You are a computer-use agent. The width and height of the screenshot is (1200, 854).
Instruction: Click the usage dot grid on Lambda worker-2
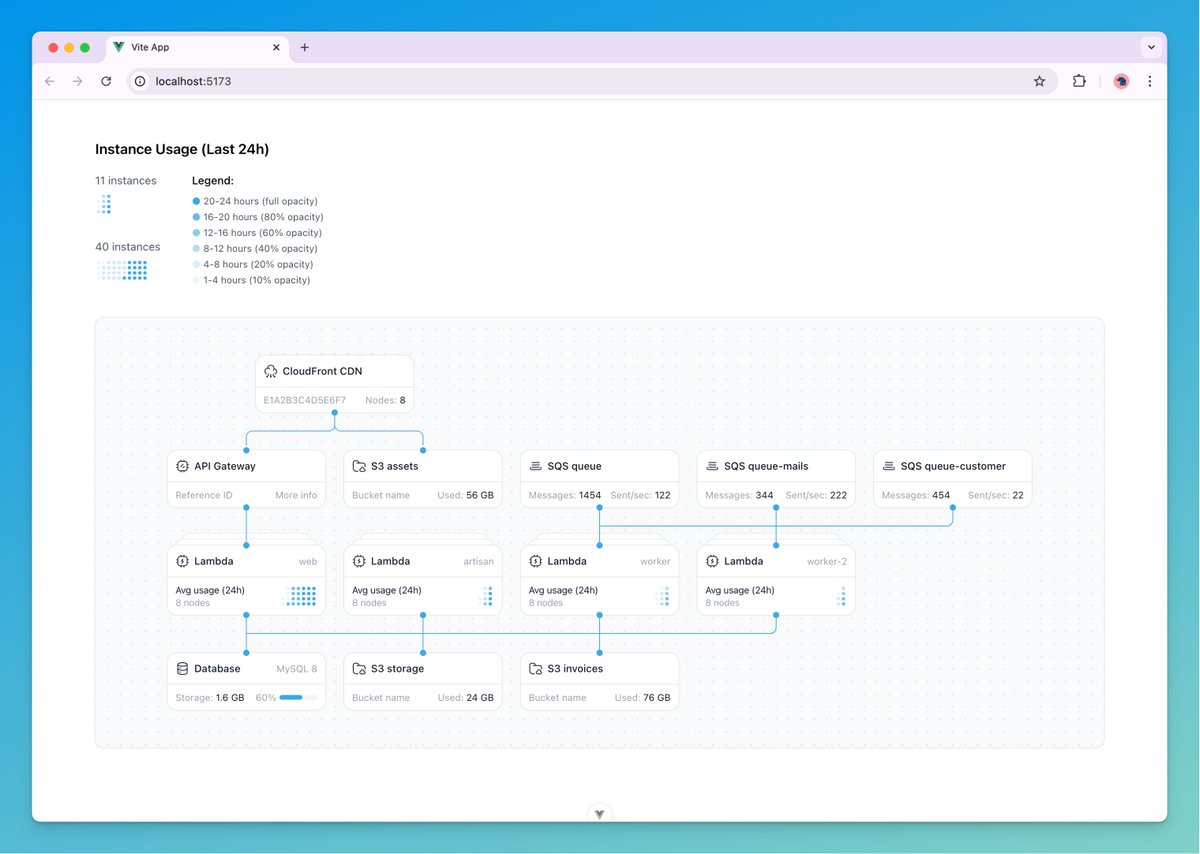tap(841, 596)
